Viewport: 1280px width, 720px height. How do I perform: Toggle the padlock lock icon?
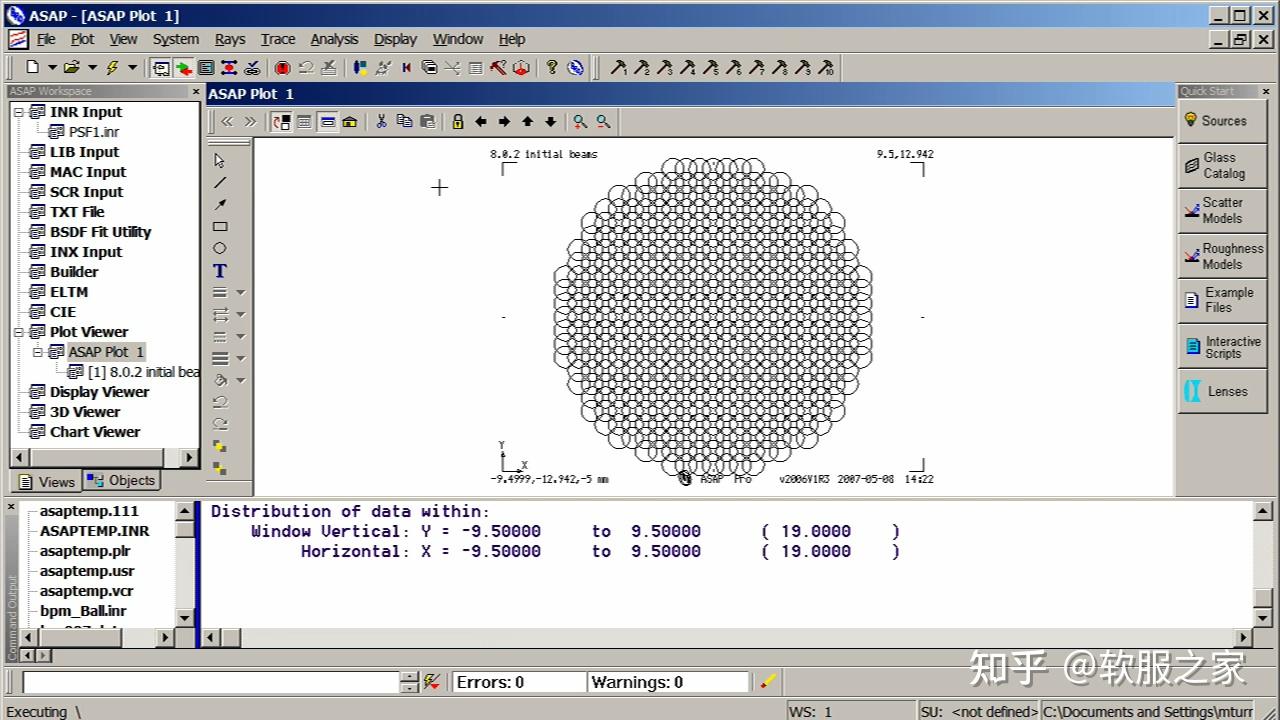(x=458, y=122)
